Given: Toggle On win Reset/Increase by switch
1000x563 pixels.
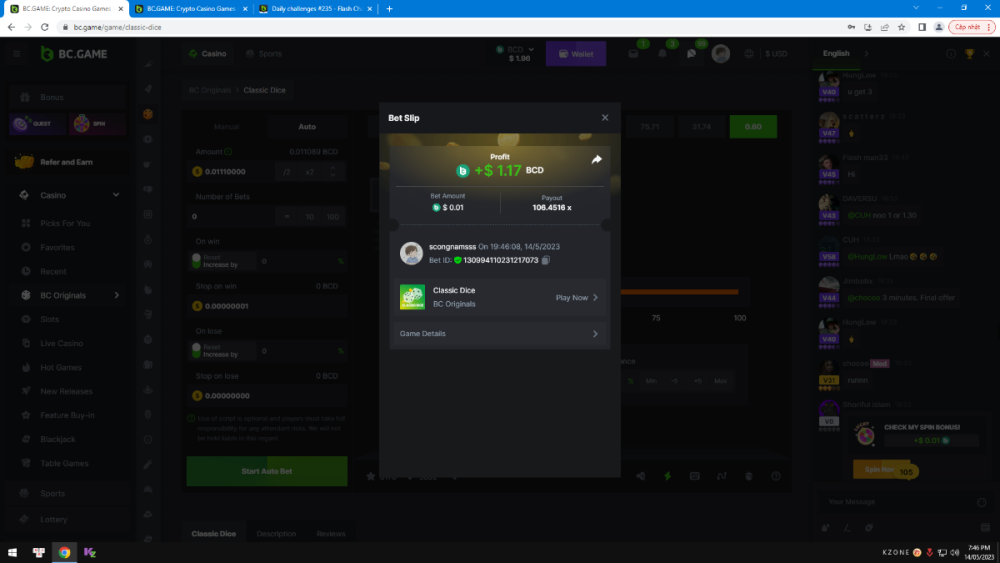Looking at the screenshot, I should [196, 261].
